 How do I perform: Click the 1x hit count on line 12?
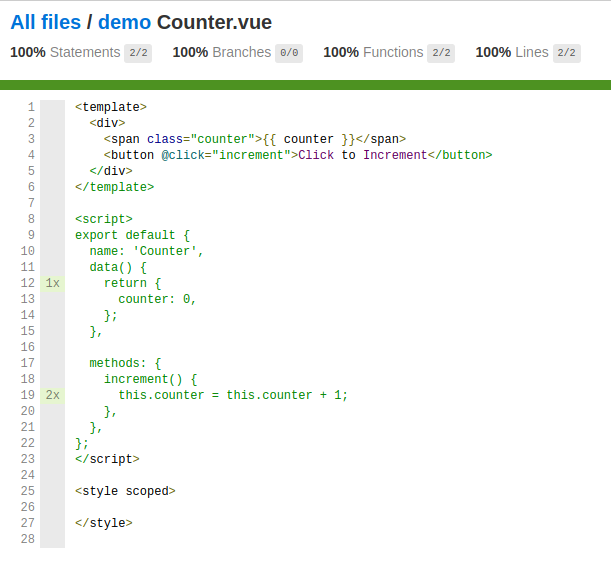[53, 283]
